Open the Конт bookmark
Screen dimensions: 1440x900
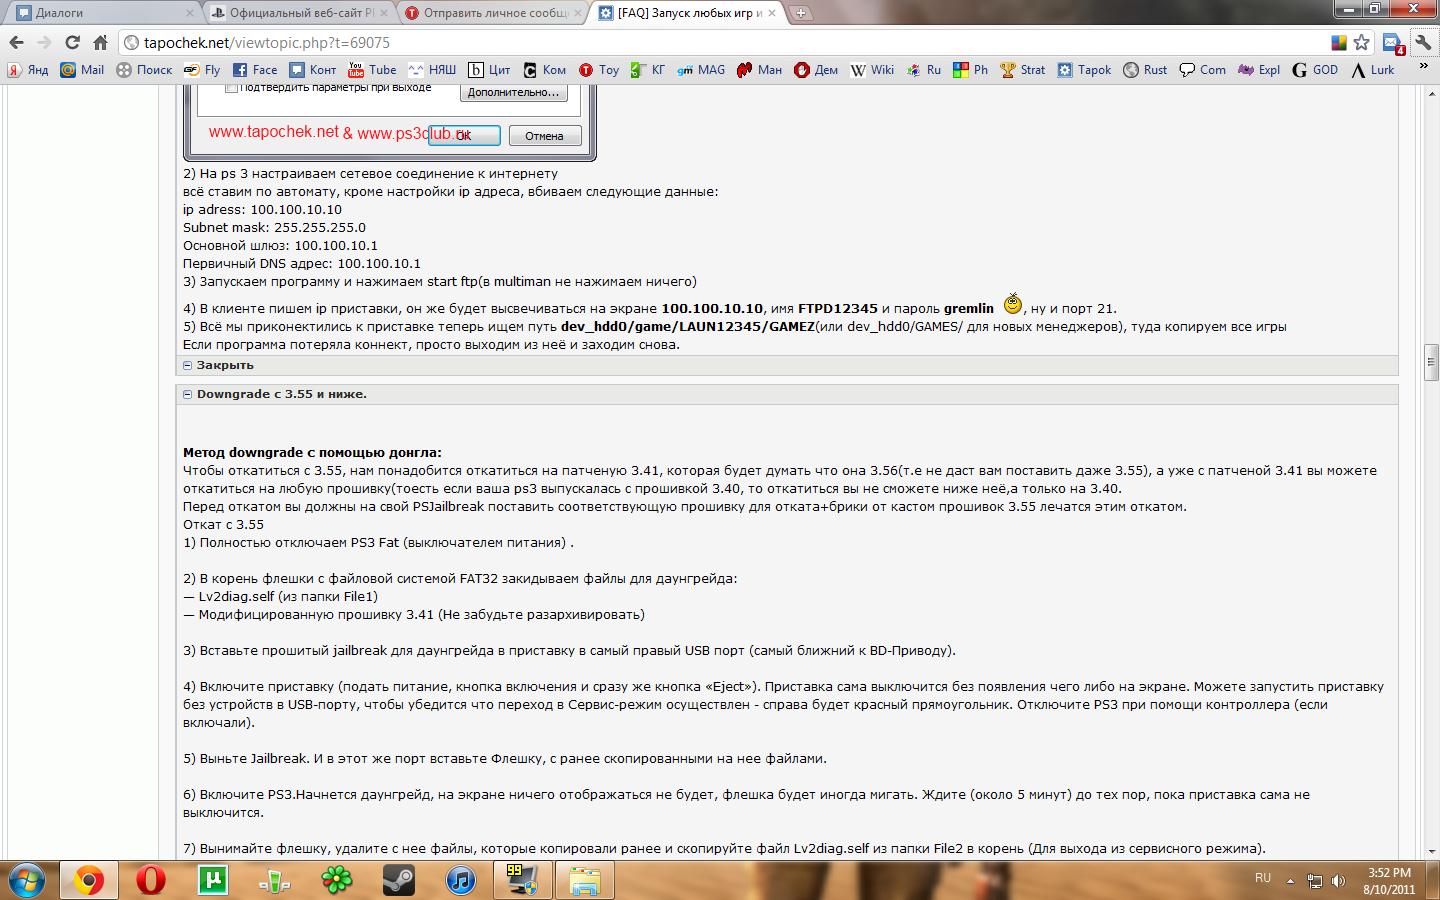coord(313,70)
